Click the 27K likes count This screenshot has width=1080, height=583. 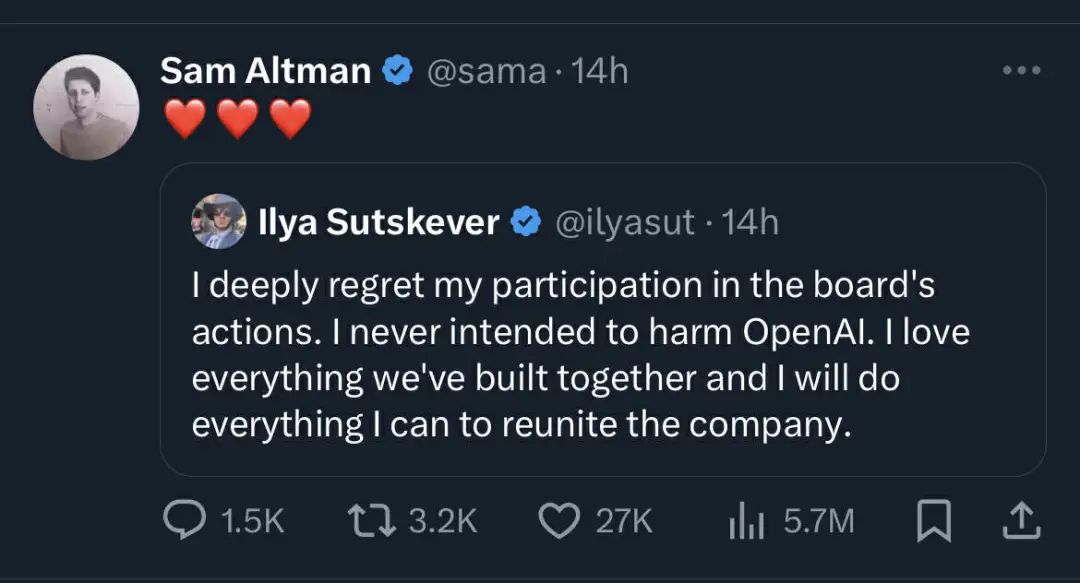[624, 521]
